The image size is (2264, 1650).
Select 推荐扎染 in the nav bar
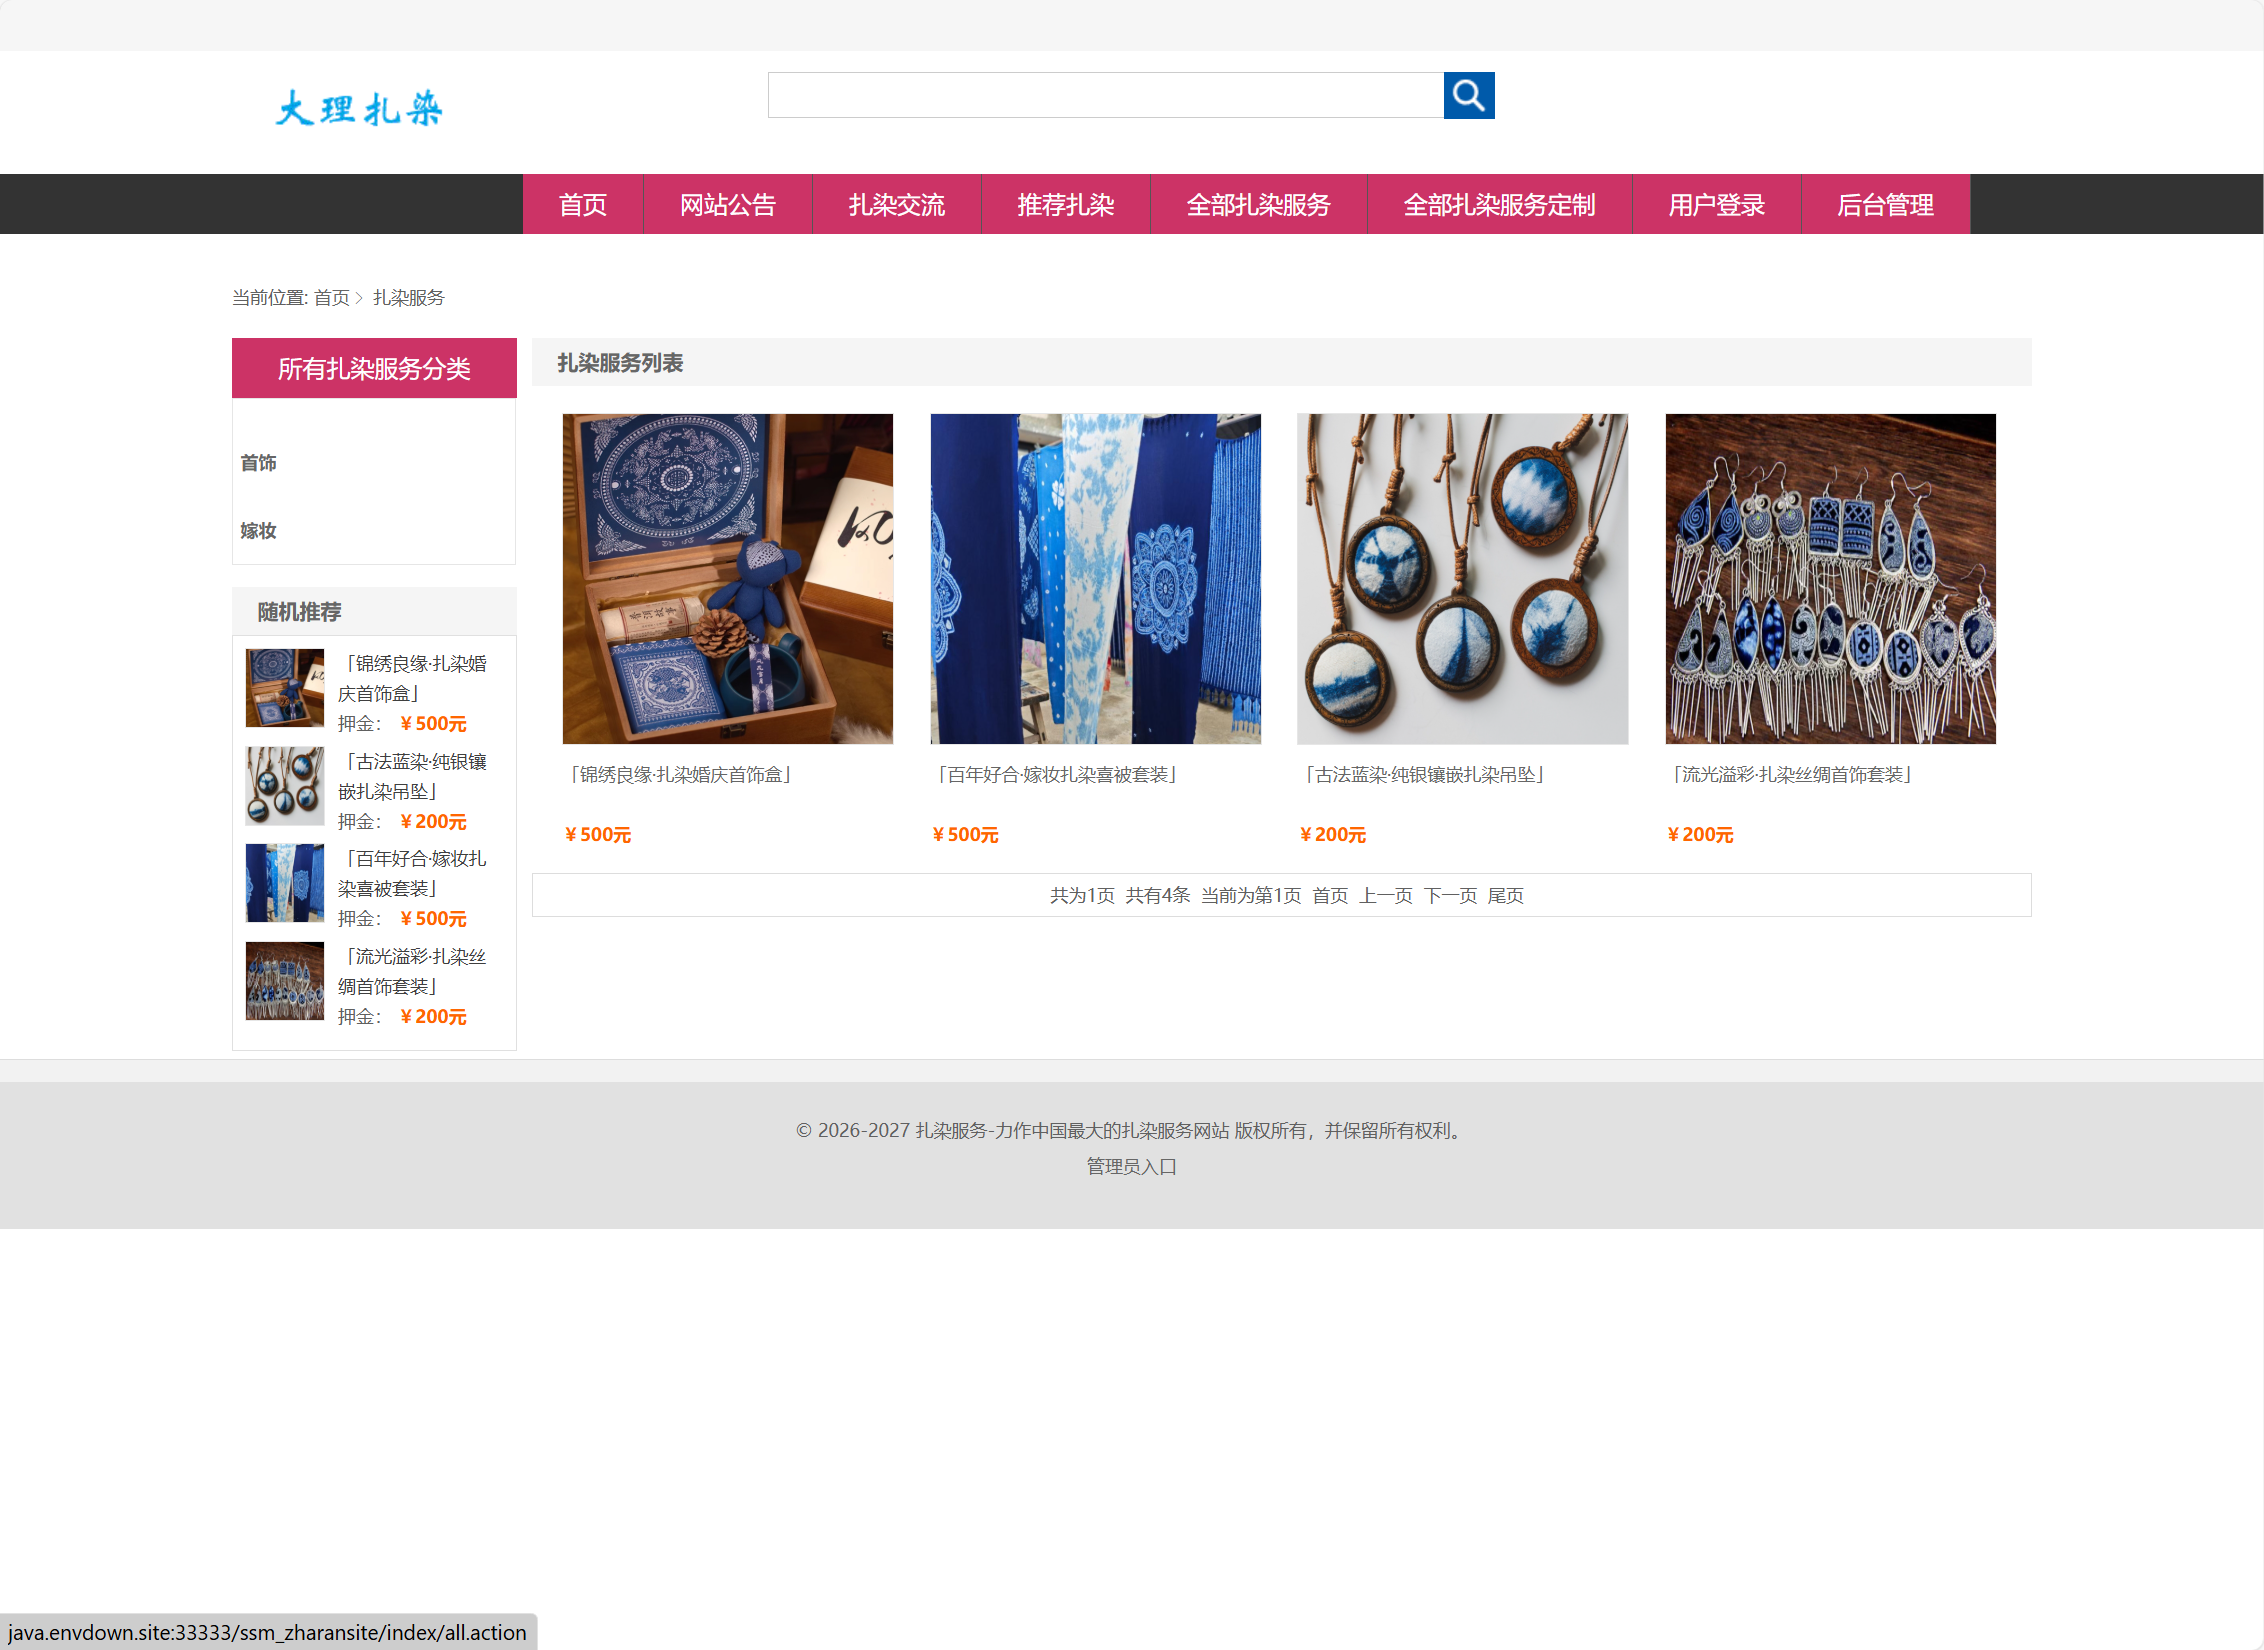[1065, 205]
